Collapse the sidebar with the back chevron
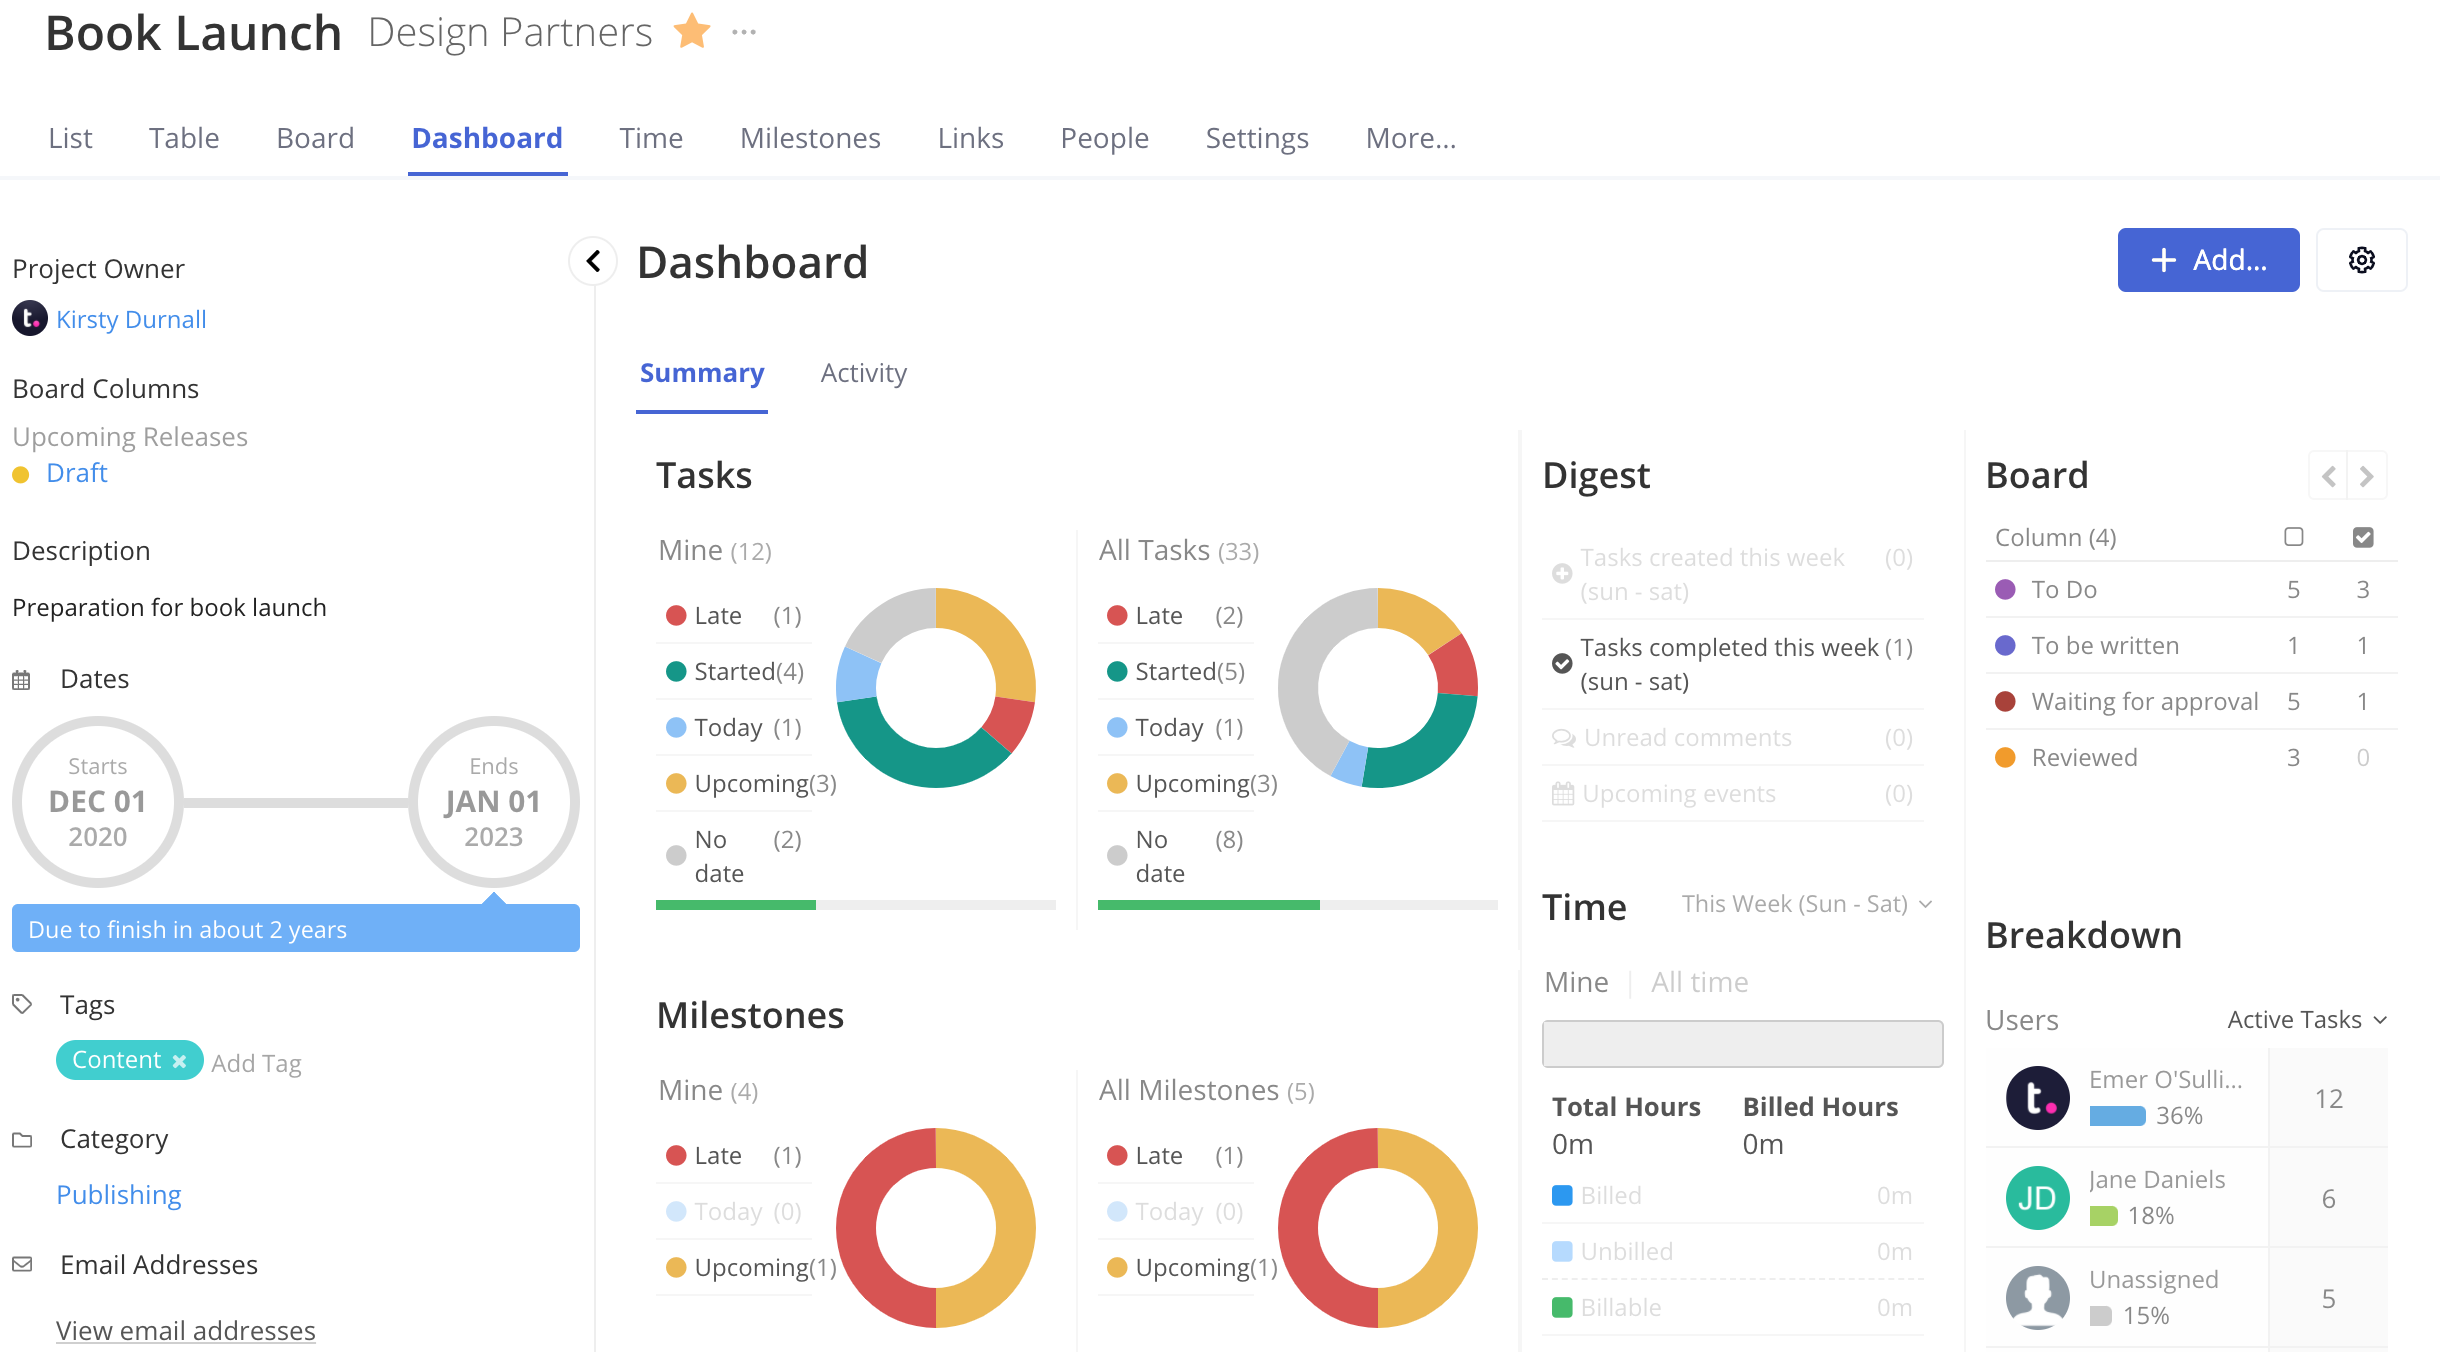 pyautogui.click(x=593, y=260)
